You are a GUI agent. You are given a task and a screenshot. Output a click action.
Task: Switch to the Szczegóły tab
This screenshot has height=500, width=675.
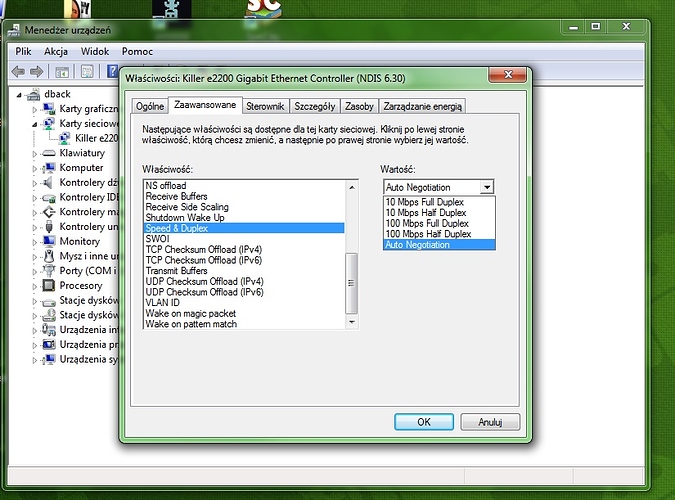315,106
